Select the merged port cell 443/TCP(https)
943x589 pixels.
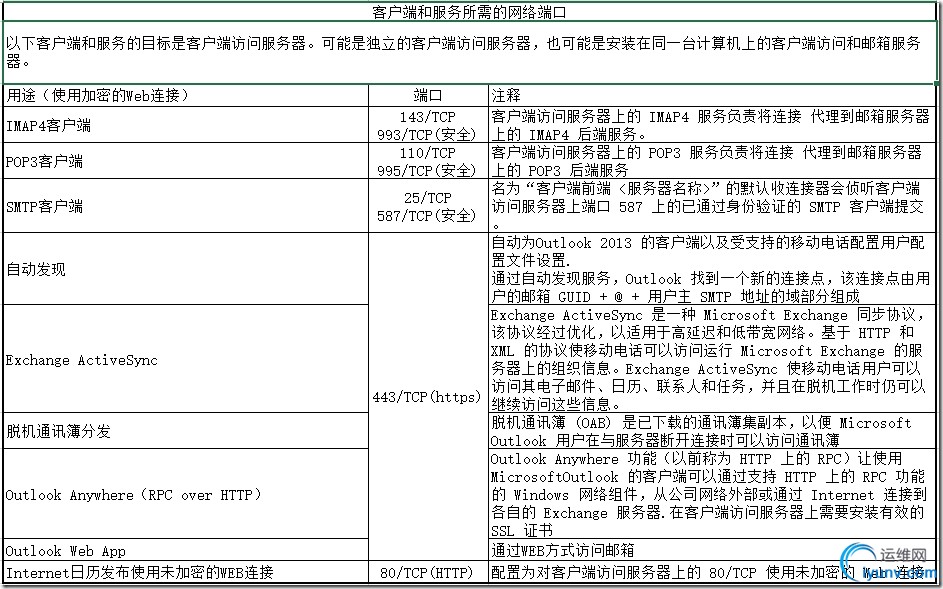click(x=428, y=397)
